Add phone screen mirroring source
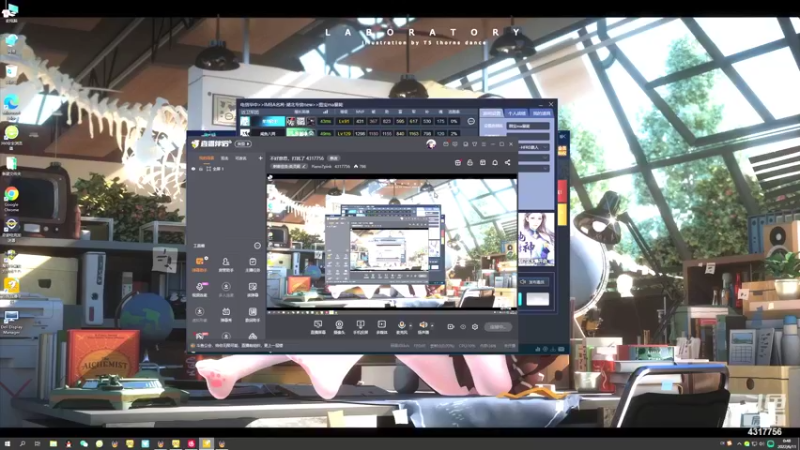The height and width of the screenshot is (450, 800). tap(360, 327)
